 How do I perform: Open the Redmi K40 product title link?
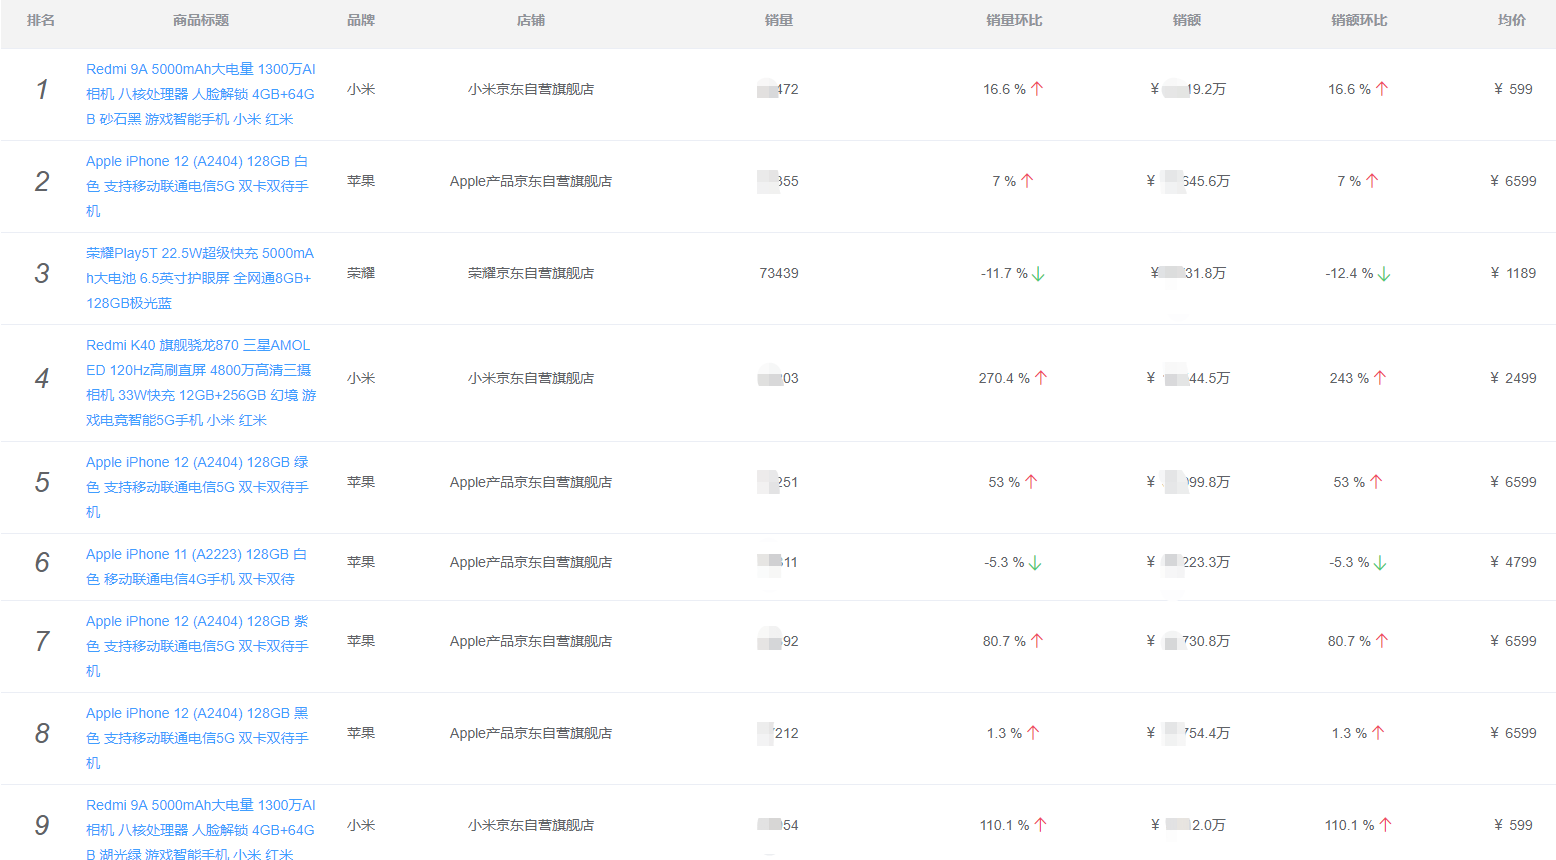(201, 382)
